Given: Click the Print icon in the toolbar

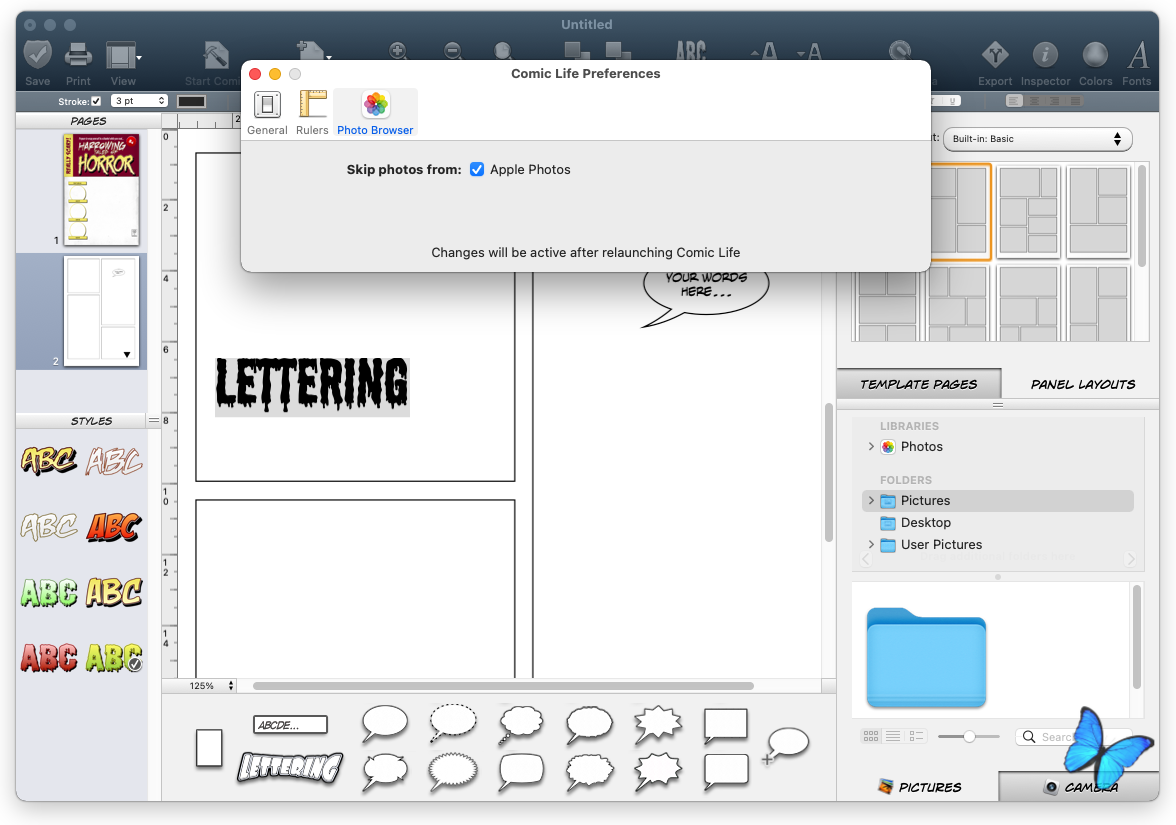Looking at the screenshot, I should pos(78,56).
